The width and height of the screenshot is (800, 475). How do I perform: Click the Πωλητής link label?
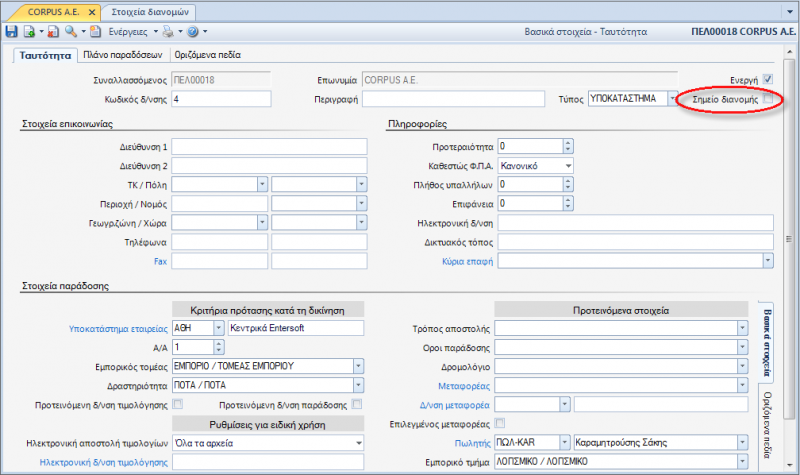[472, 443]
